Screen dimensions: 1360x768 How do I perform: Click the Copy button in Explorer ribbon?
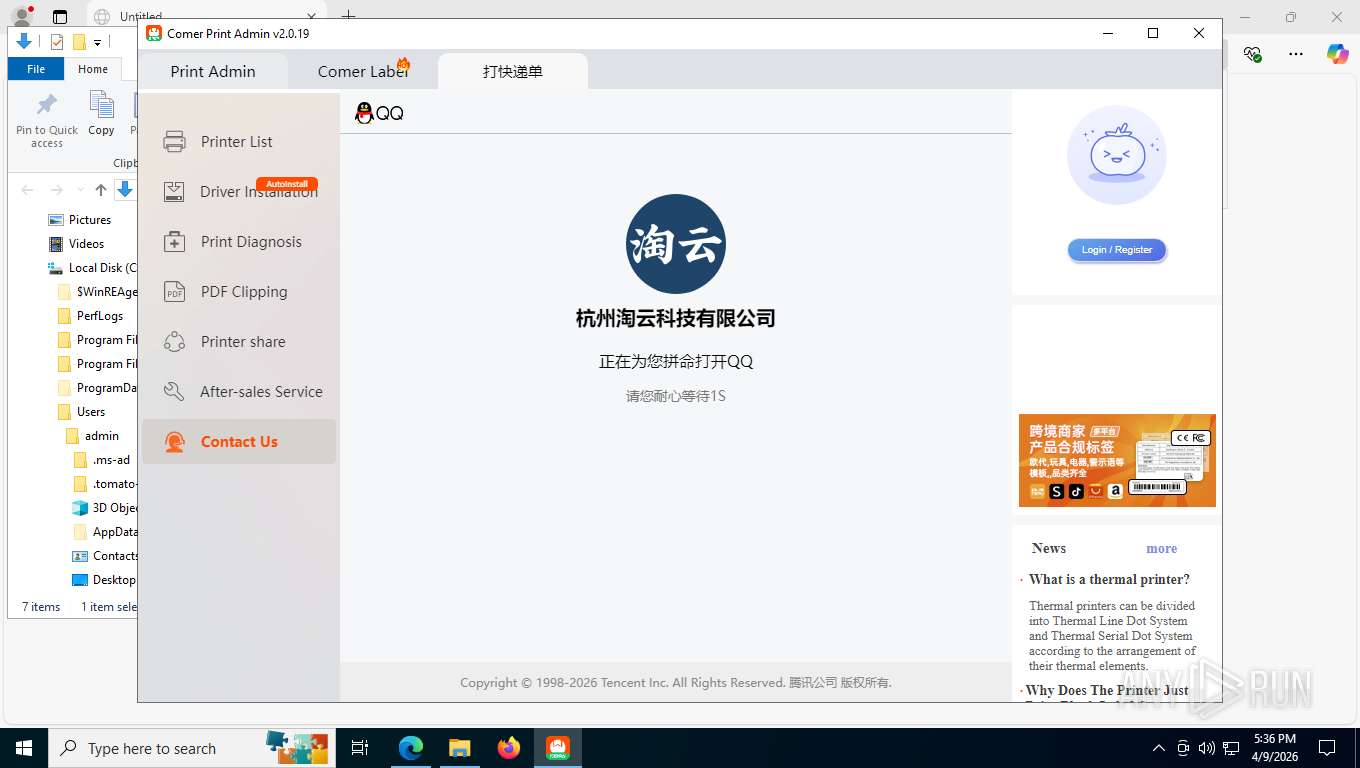[101, 113]
